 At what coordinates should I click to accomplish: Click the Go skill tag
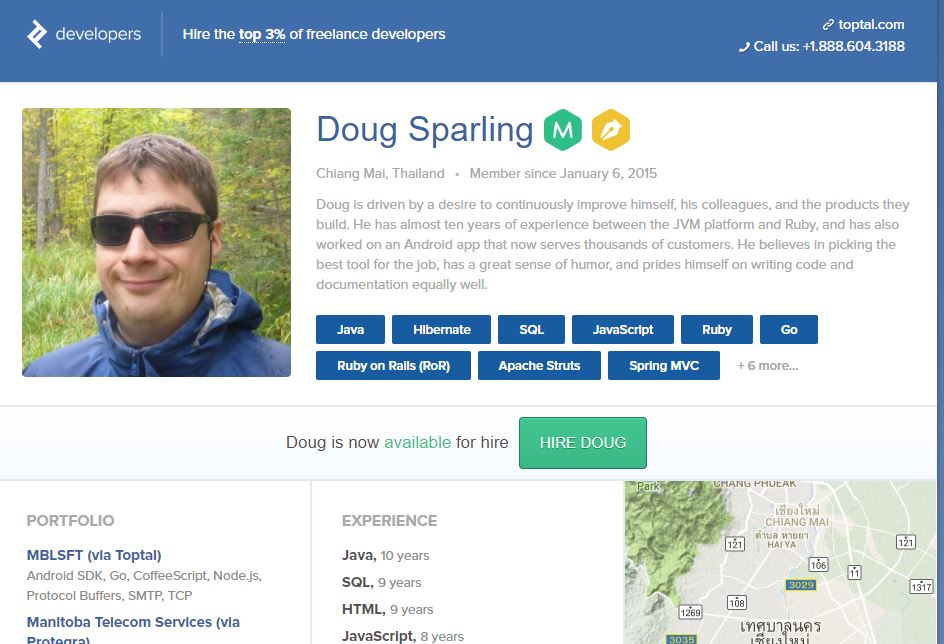pyautogui.click(x=789, y=329)
